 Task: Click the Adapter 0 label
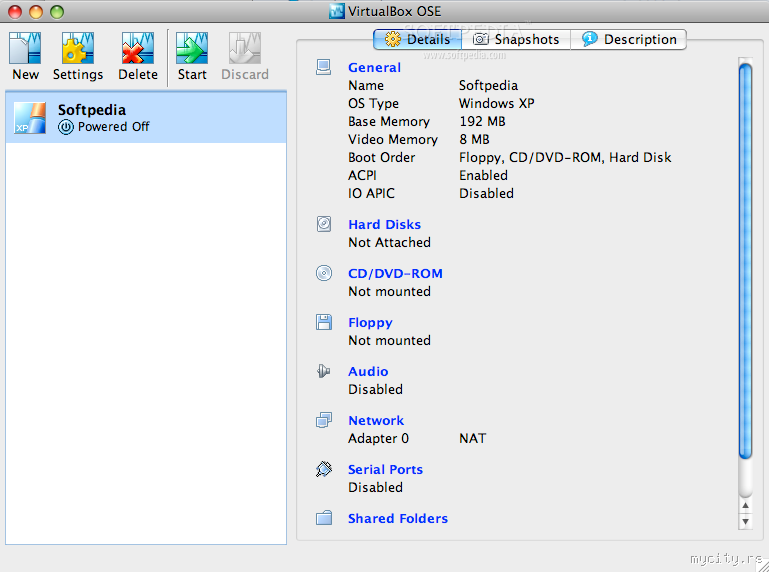[x=378, y=439]
